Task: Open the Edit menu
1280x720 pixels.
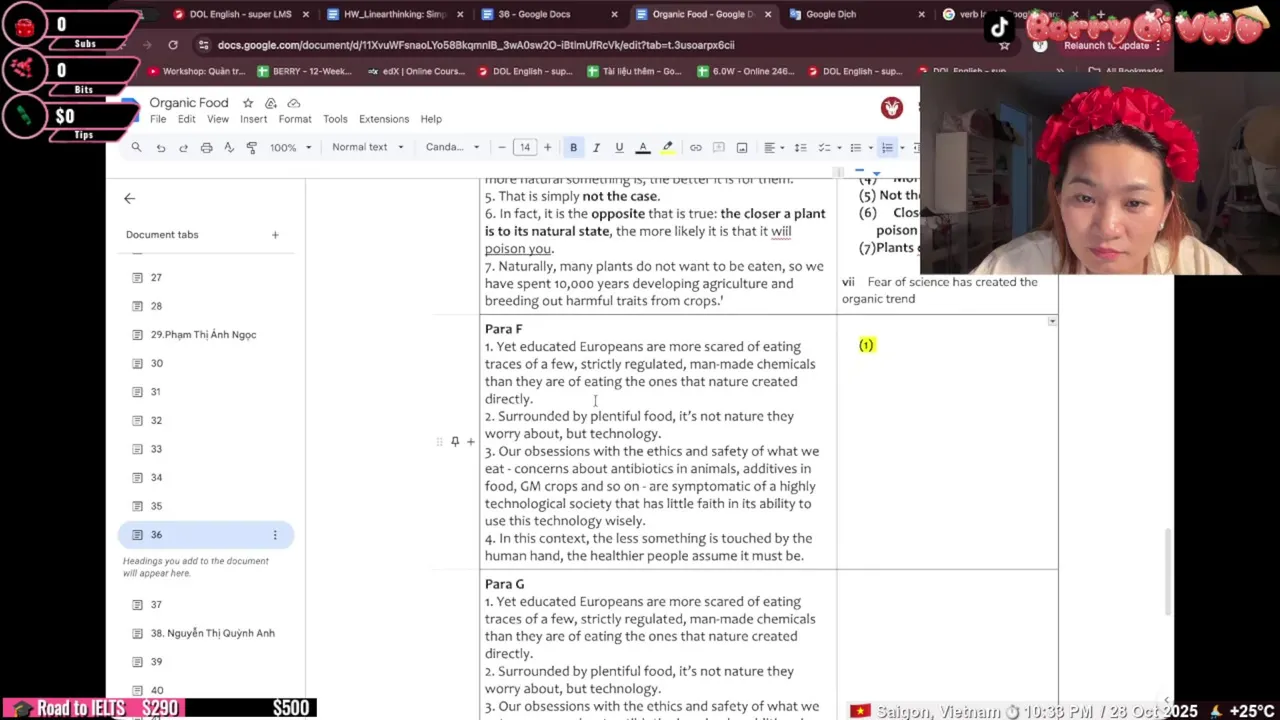Action: click(187, 119)
